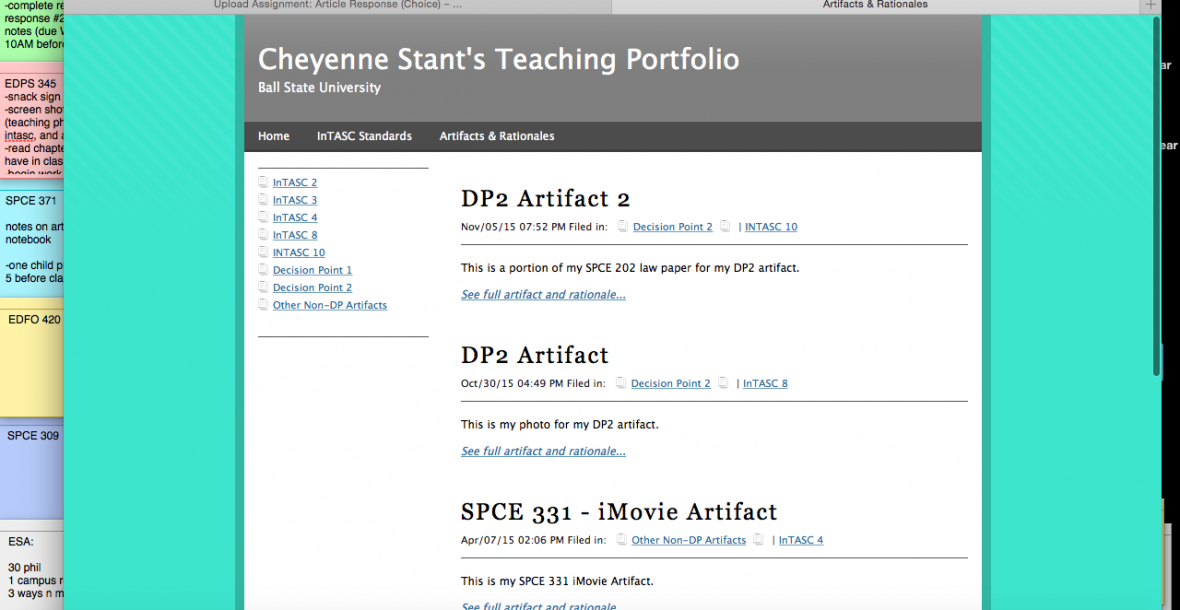Follow the INTASC 10 tag under DP2 Artifact 2
This screenshot has width=1180, height=610.
click(x=771, y=227)
